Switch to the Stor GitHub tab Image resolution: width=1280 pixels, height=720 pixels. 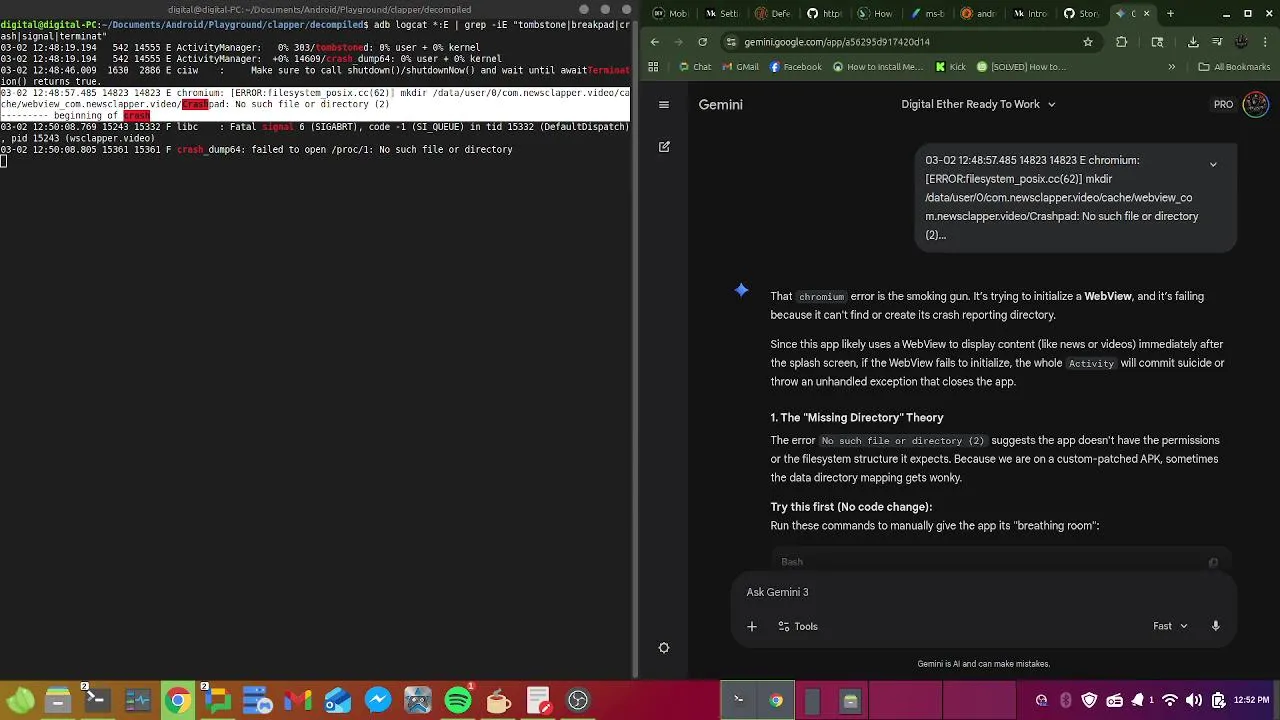(x=1083, y=14)
